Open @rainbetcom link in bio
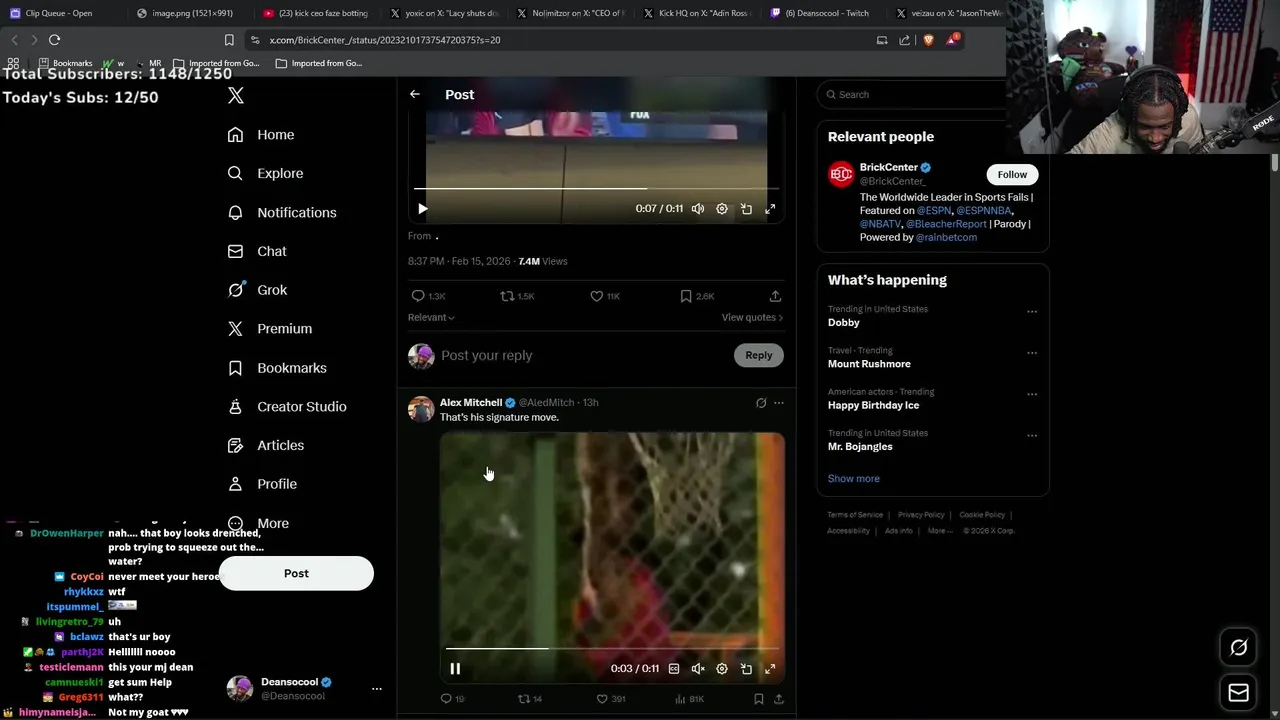 coord(946,238)
